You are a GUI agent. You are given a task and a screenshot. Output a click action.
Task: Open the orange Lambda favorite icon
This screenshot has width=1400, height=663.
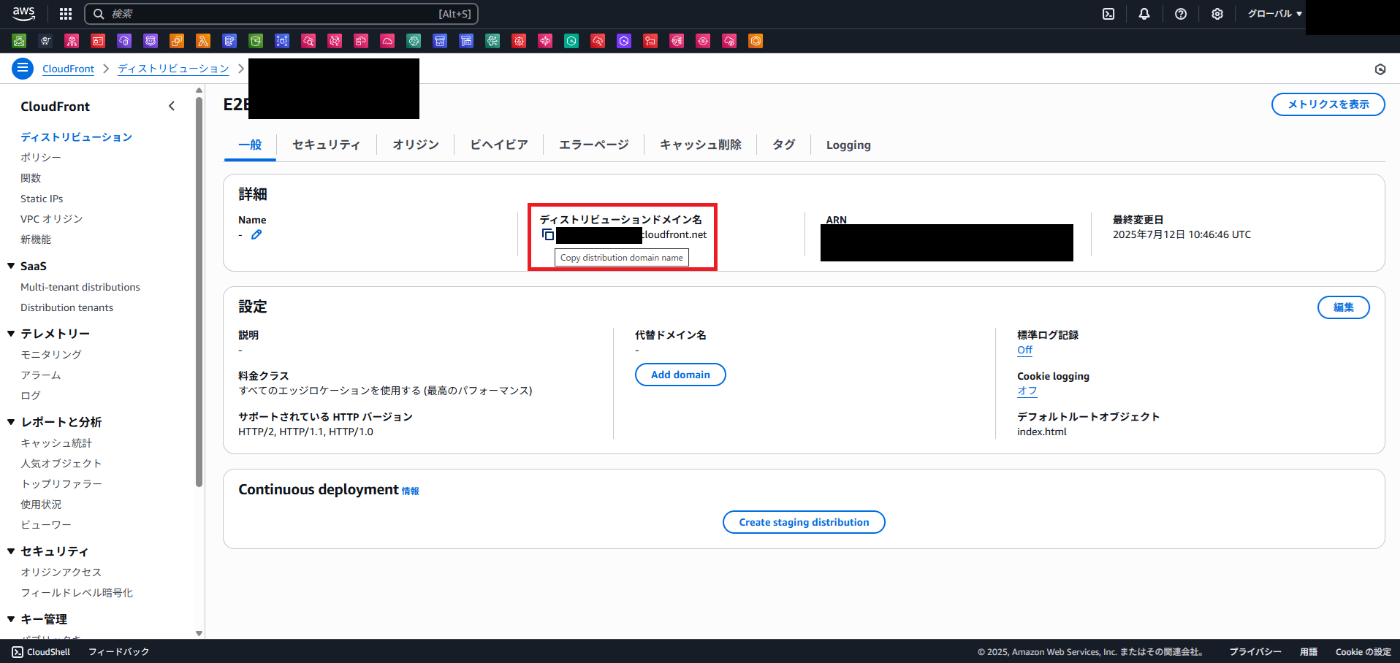coord(203,41)
